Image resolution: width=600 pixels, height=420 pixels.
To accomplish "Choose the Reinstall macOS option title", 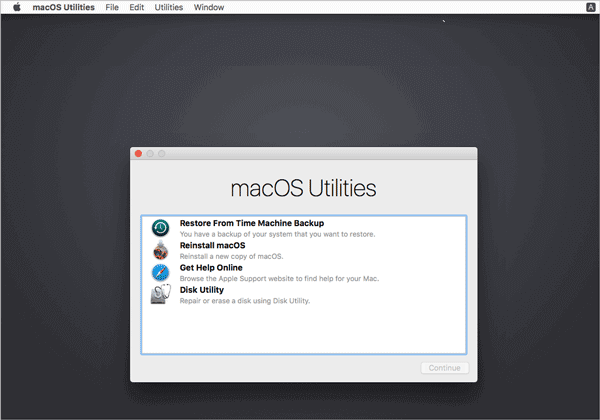I will tap(212, 245).
